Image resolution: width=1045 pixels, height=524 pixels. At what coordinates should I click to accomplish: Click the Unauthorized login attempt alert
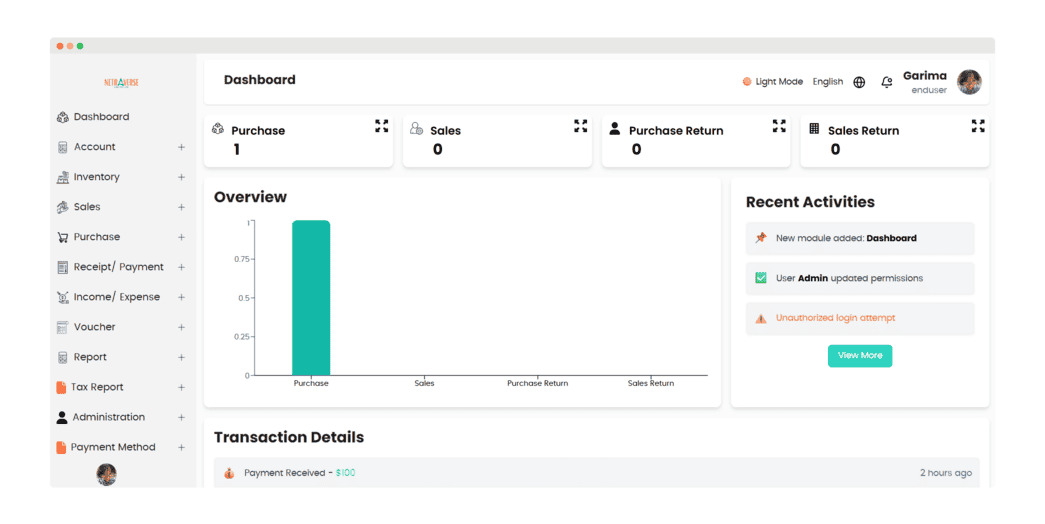click(x=835, y=318)
